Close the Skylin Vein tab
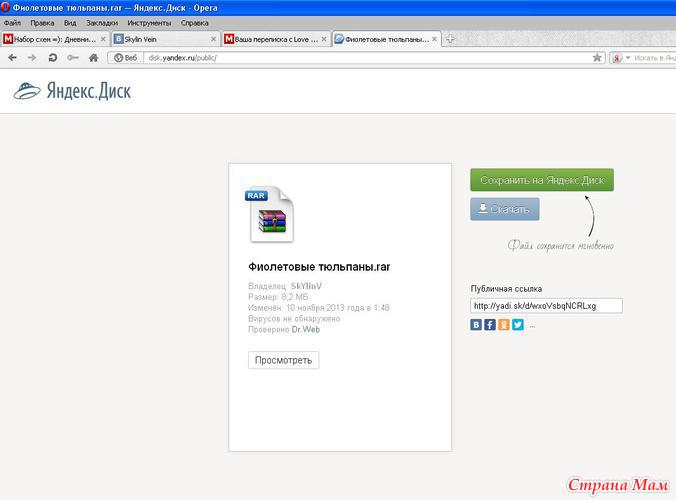The width and height of the screenshot is (676, 500). [x=213, y=39]
